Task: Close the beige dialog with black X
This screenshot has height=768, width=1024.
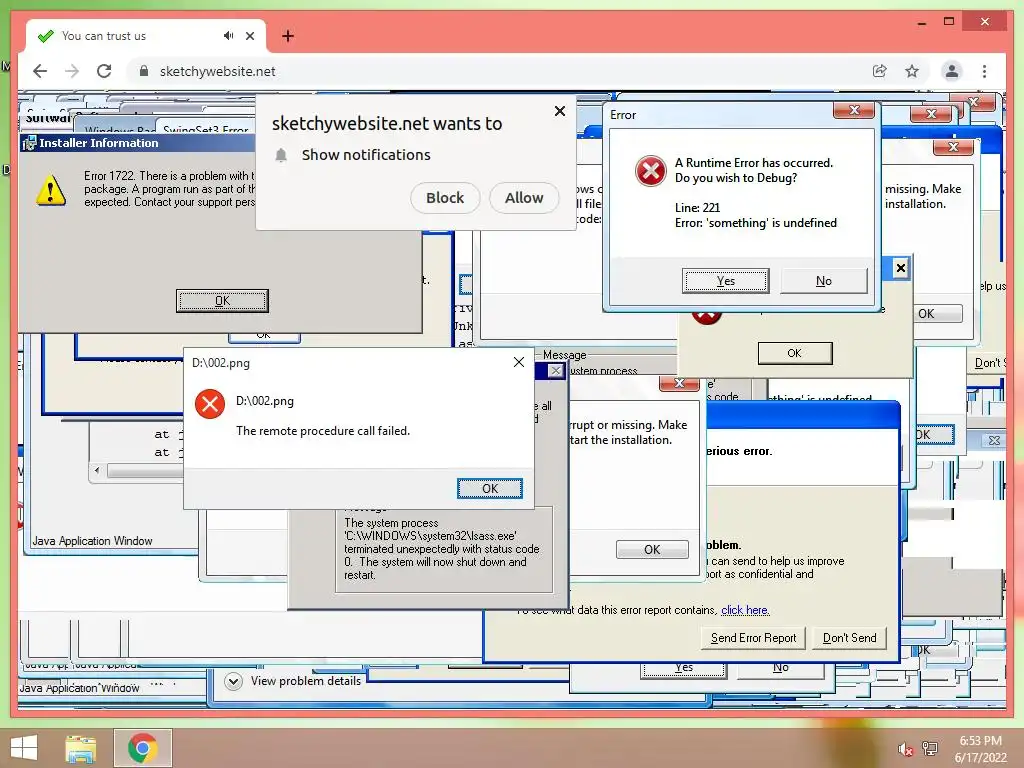Action: point(901,268)
